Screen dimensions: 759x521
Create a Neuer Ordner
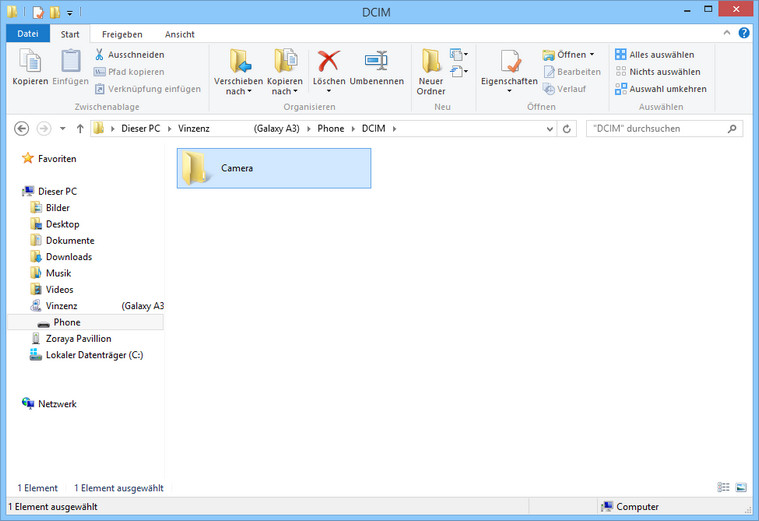click(431, 72)
